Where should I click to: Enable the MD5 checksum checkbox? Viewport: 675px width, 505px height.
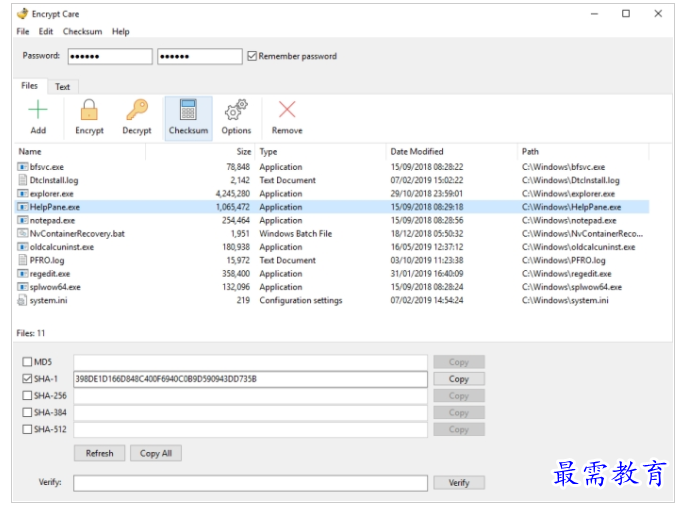point(27,362)
